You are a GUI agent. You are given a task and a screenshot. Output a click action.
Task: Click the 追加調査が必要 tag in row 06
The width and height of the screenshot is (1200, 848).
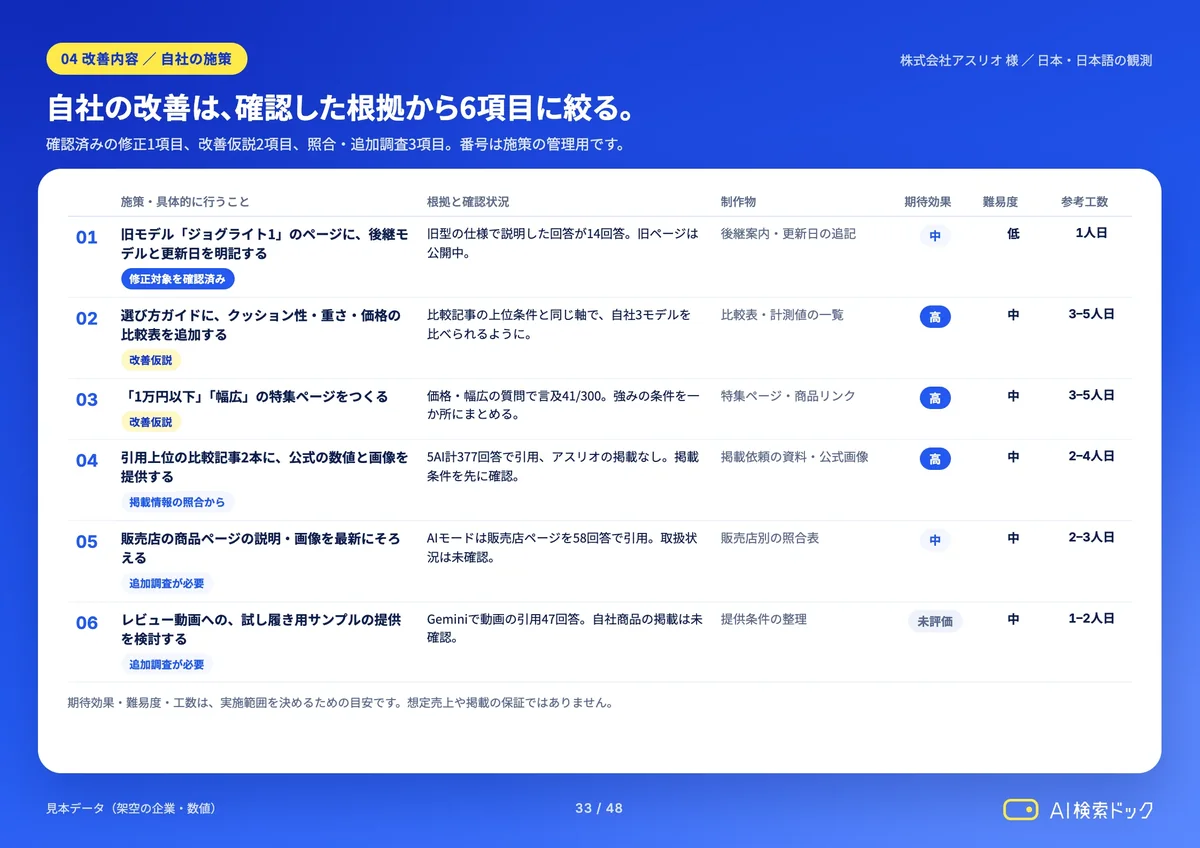167,664
